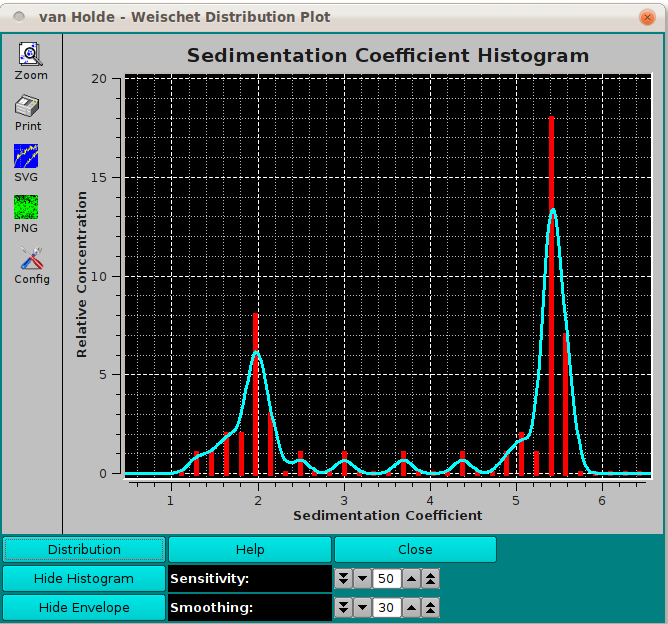Save the plot as PNG

click(x=26, y=208)
